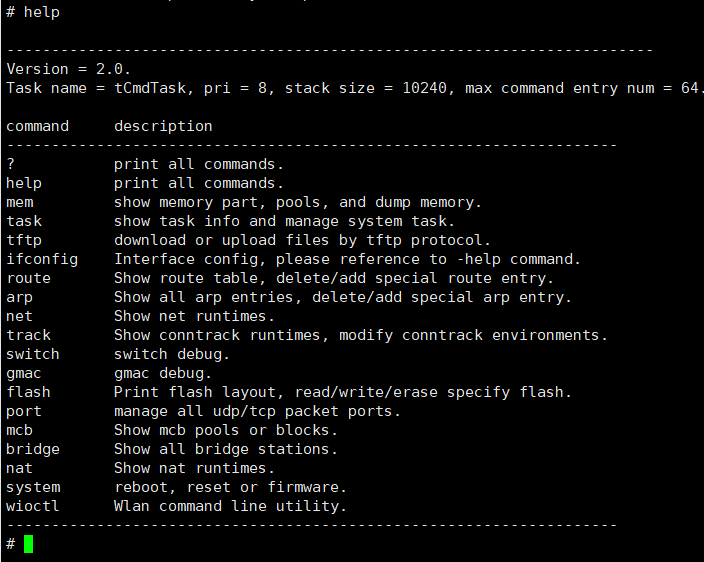Click the 'track' command in the list
704x562 pixels.
pyautogui.click(x=29, y=335)
